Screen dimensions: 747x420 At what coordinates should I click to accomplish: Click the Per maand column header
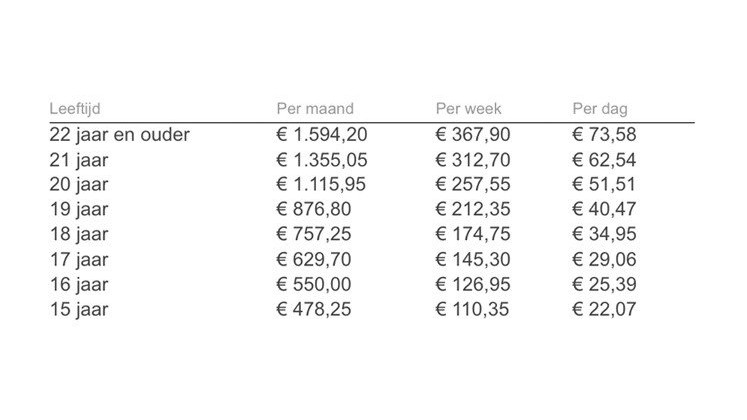click(x=315, y=109)
